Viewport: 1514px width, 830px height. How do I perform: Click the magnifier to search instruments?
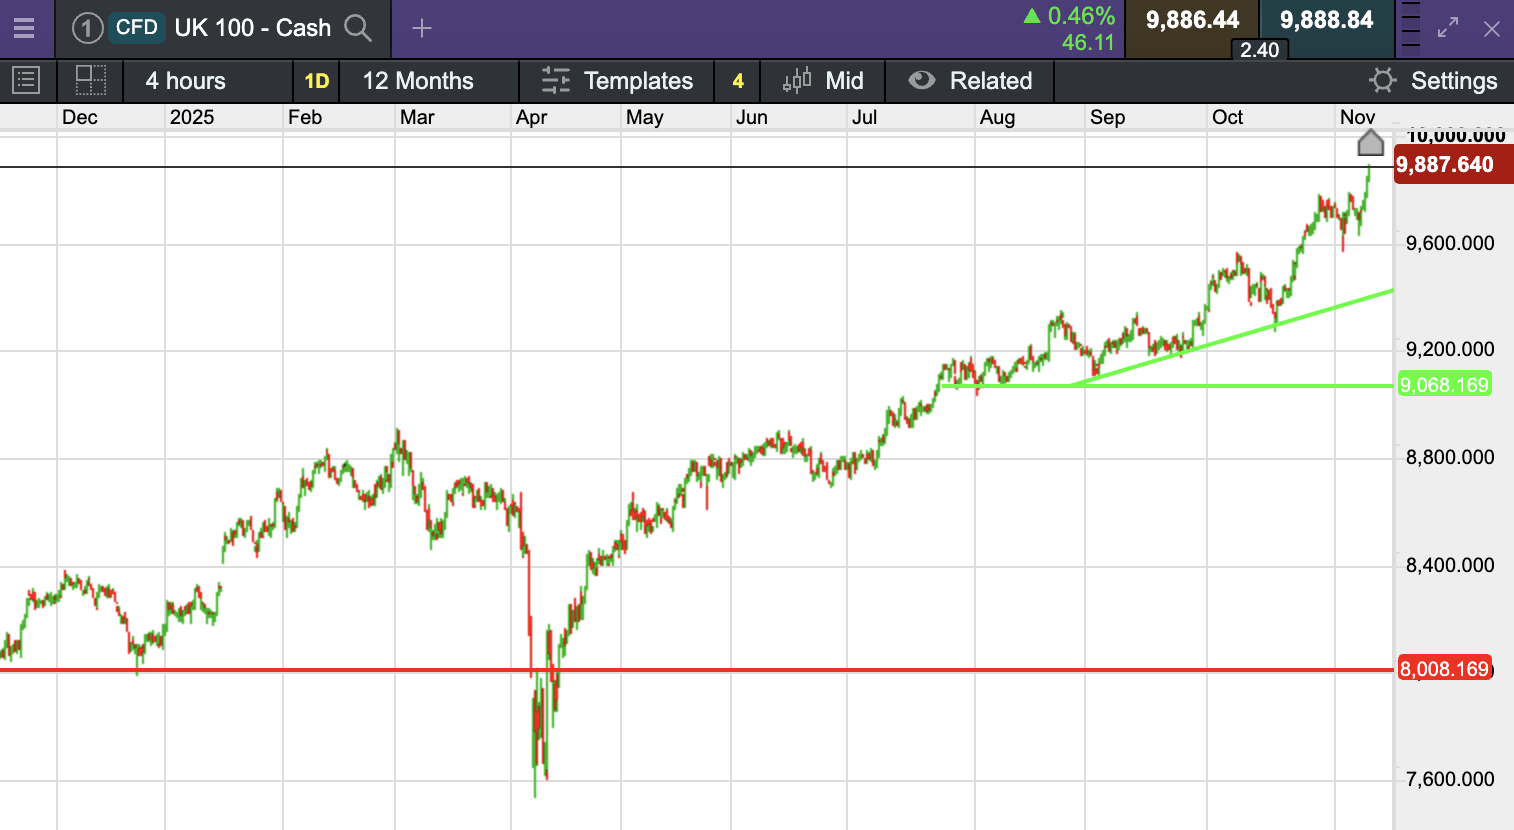point(357,28)
